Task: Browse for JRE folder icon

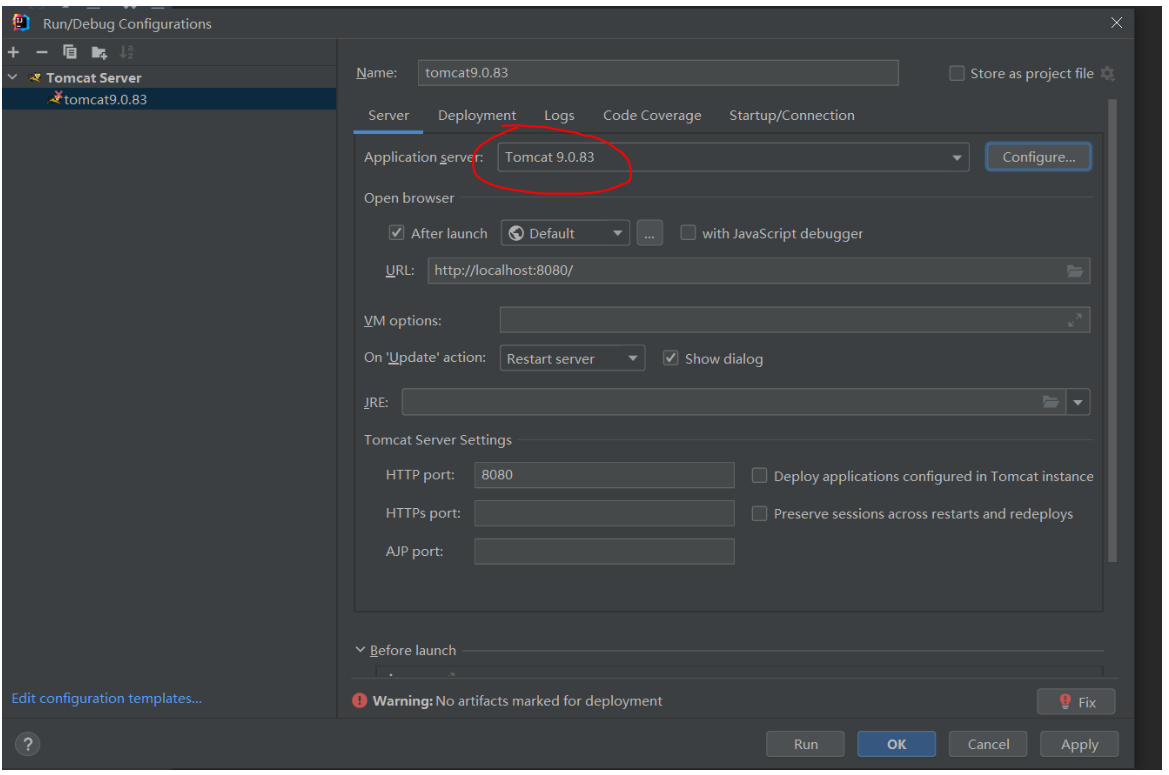Action: 1050,402
